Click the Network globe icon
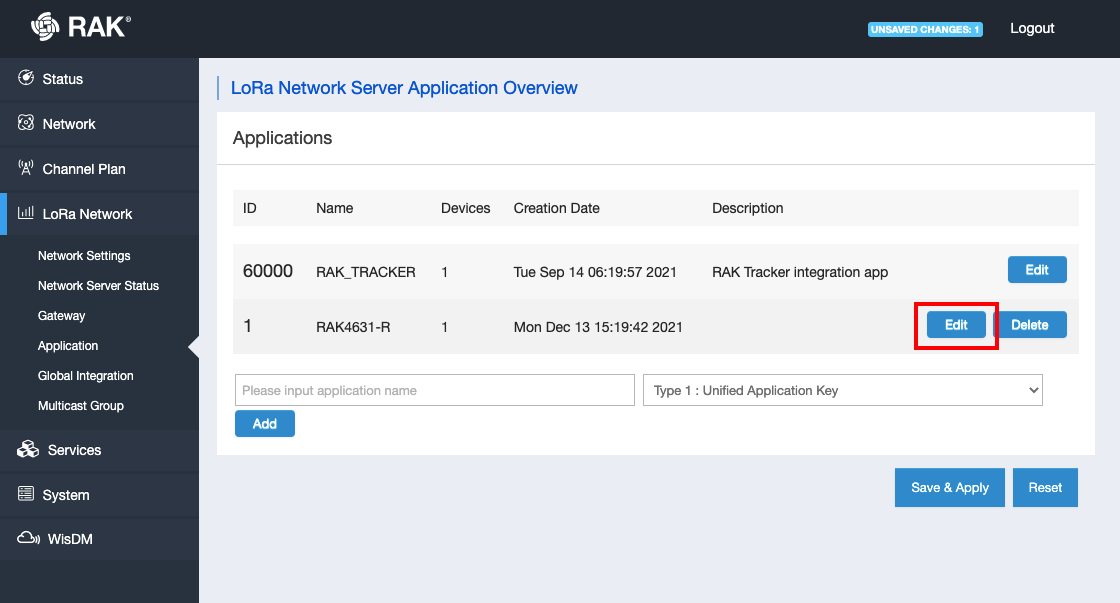This screenshot has width=1120, height=603. coord(26,123)
